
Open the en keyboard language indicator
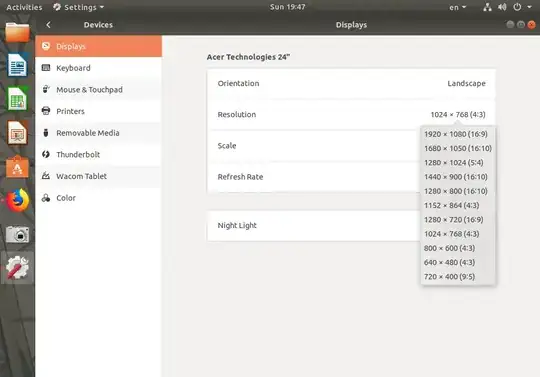coord(457,7)
